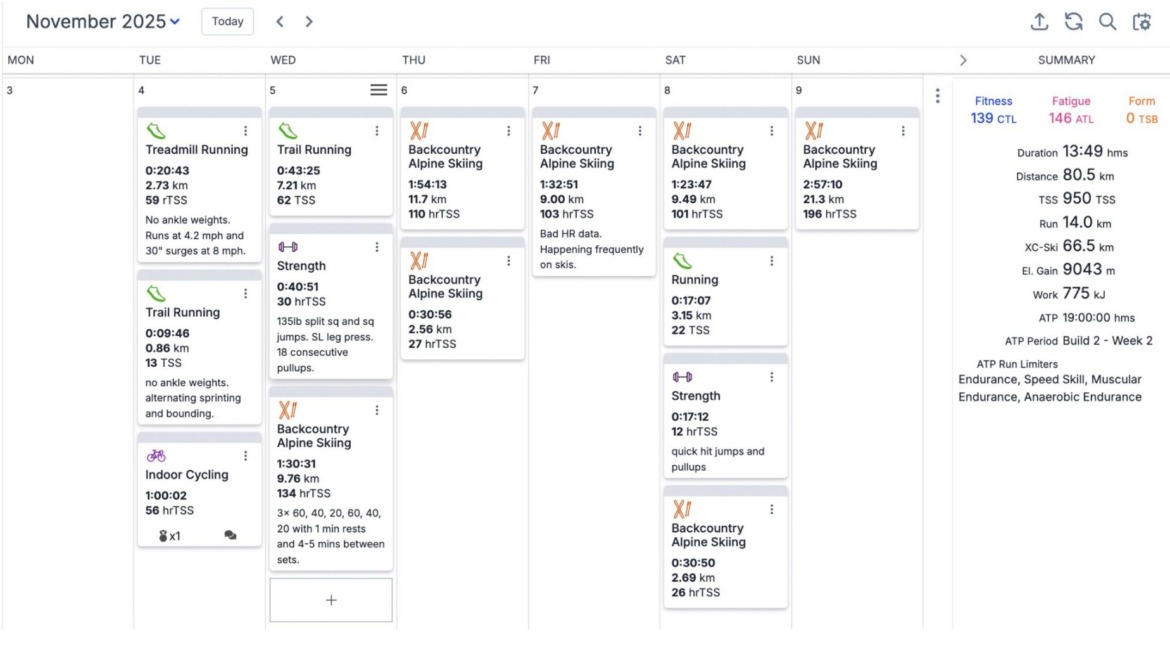Click the Fatigue ATL value
1170x645 pixels.
[1071, 118]
